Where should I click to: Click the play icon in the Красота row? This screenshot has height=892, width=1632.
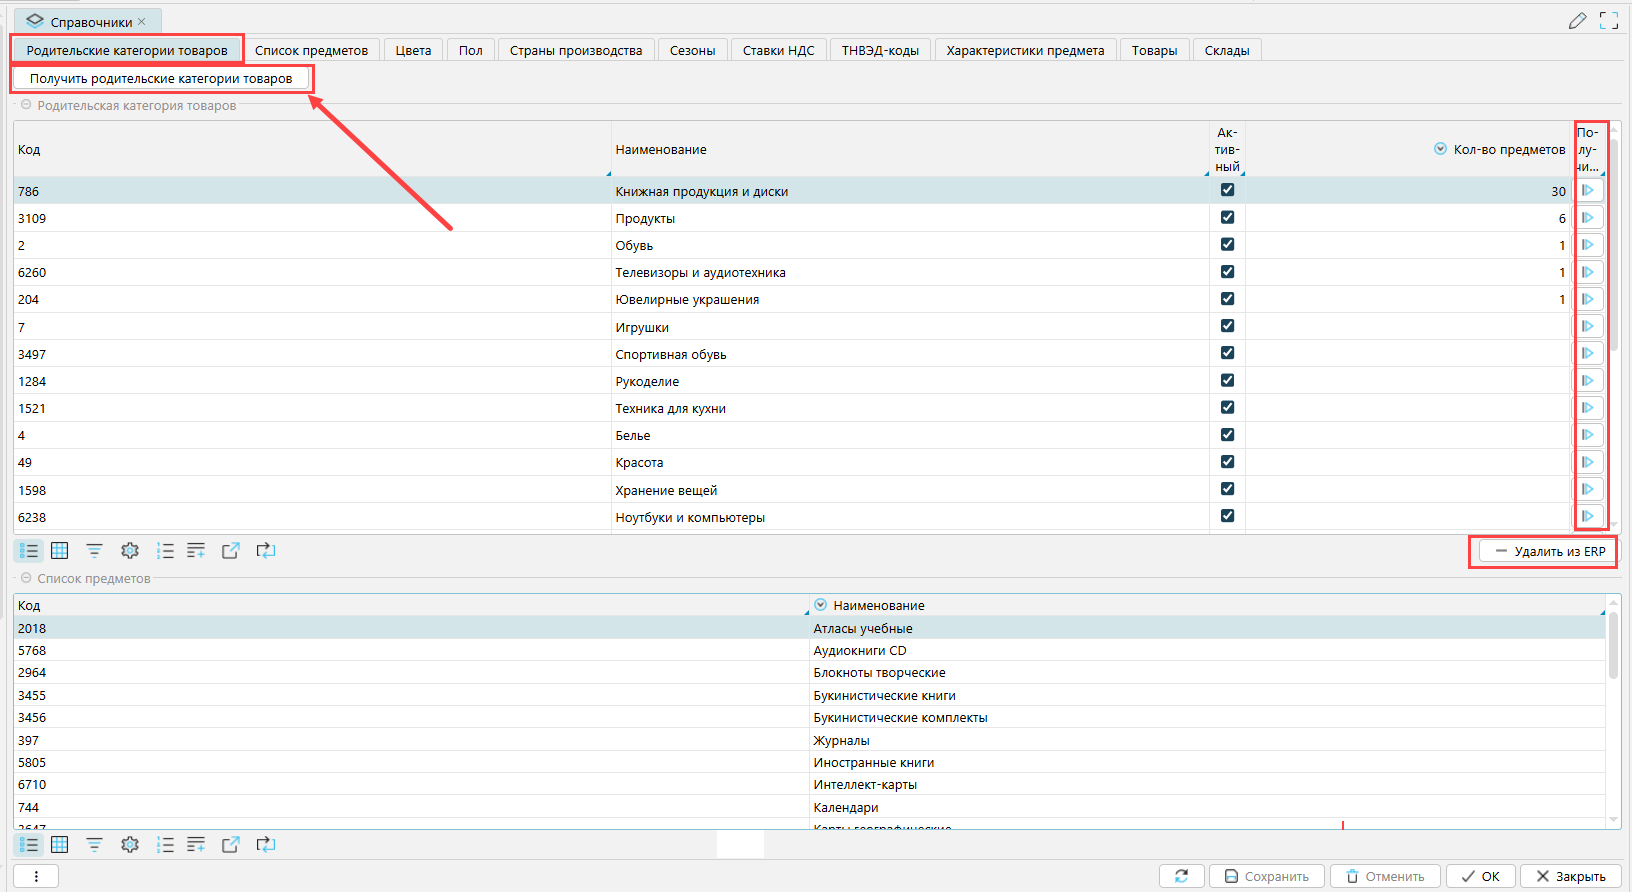tap(1588, 462)
